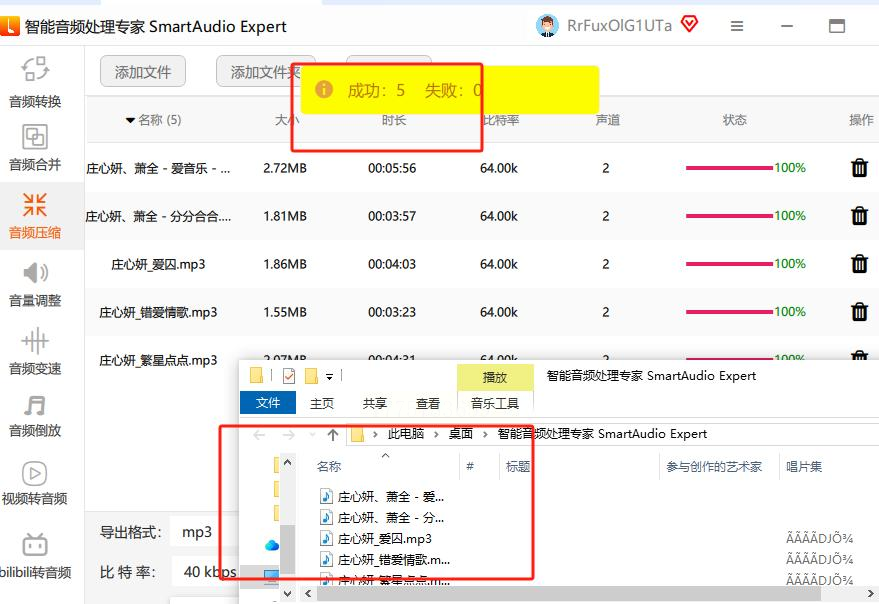Click the 唱片集 column header
This screenshot has width=879, height=604.
(x=804, y=467)
